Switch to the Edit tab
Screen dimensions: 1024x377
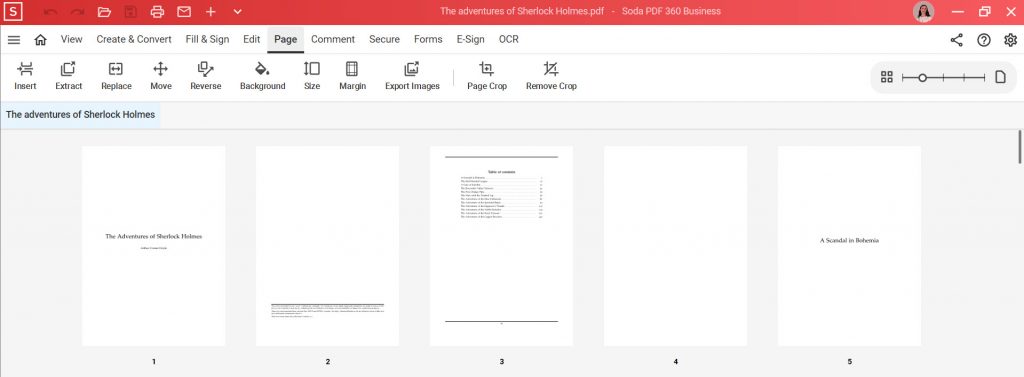pos(251,39)
